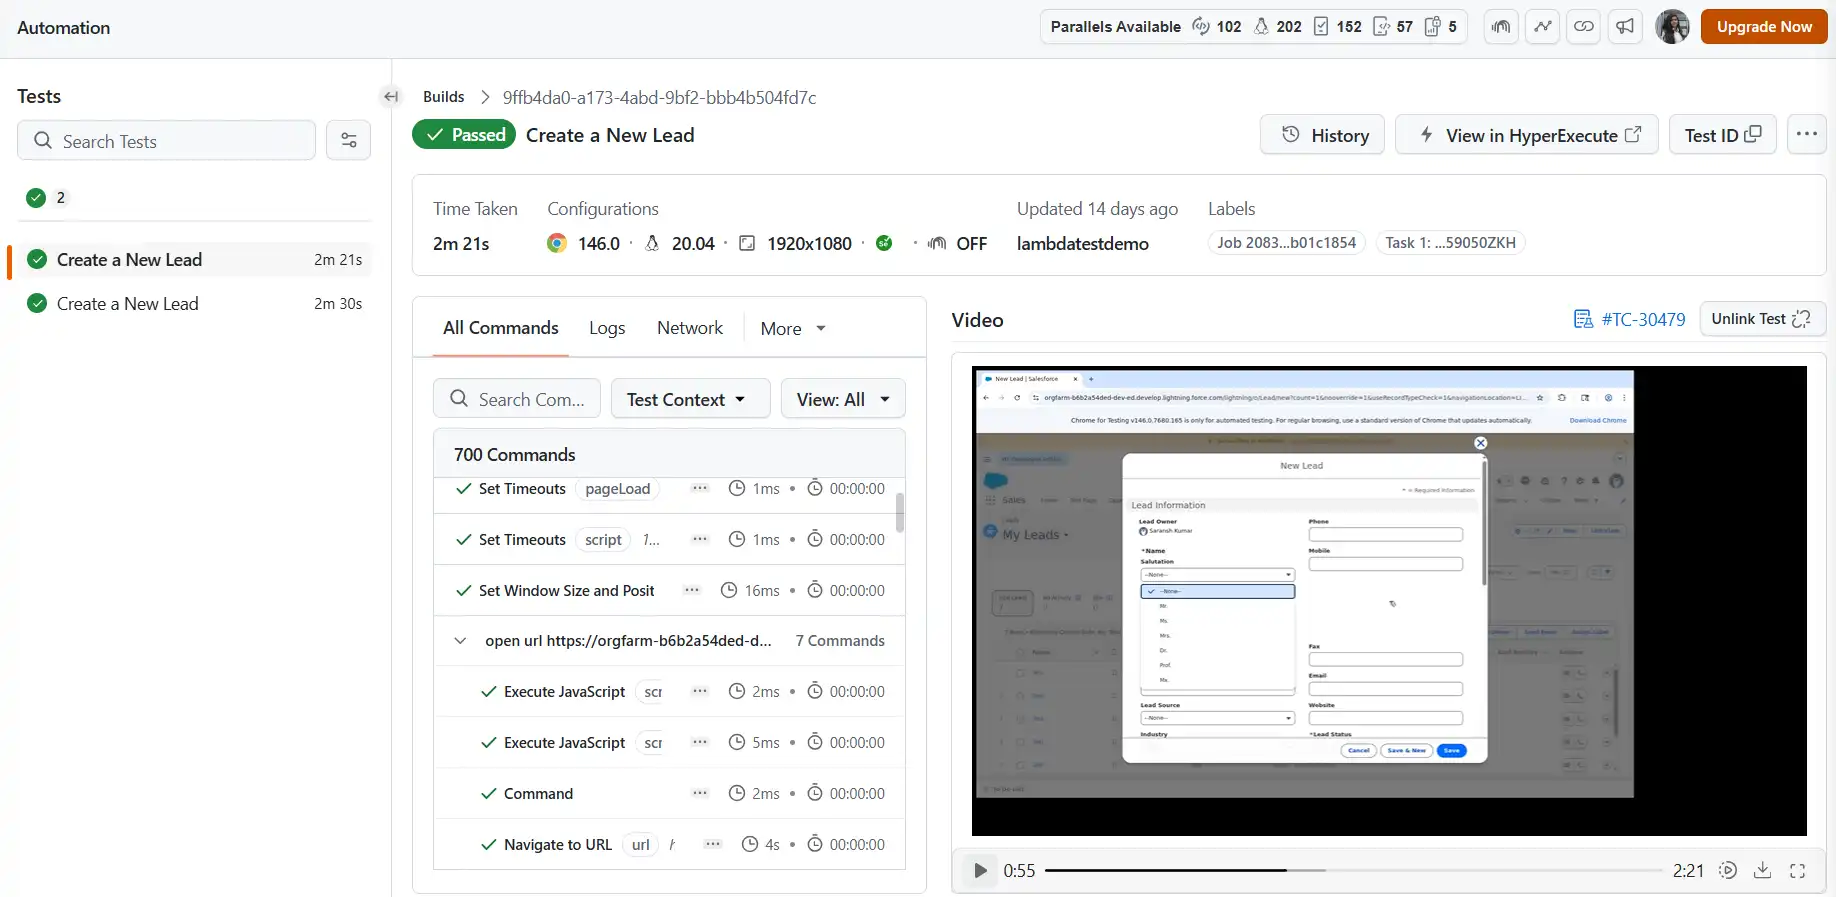Select the first Execute JavaScript command
The image size is (1836, 897).
pyautogui.click(x=669, y=691)
